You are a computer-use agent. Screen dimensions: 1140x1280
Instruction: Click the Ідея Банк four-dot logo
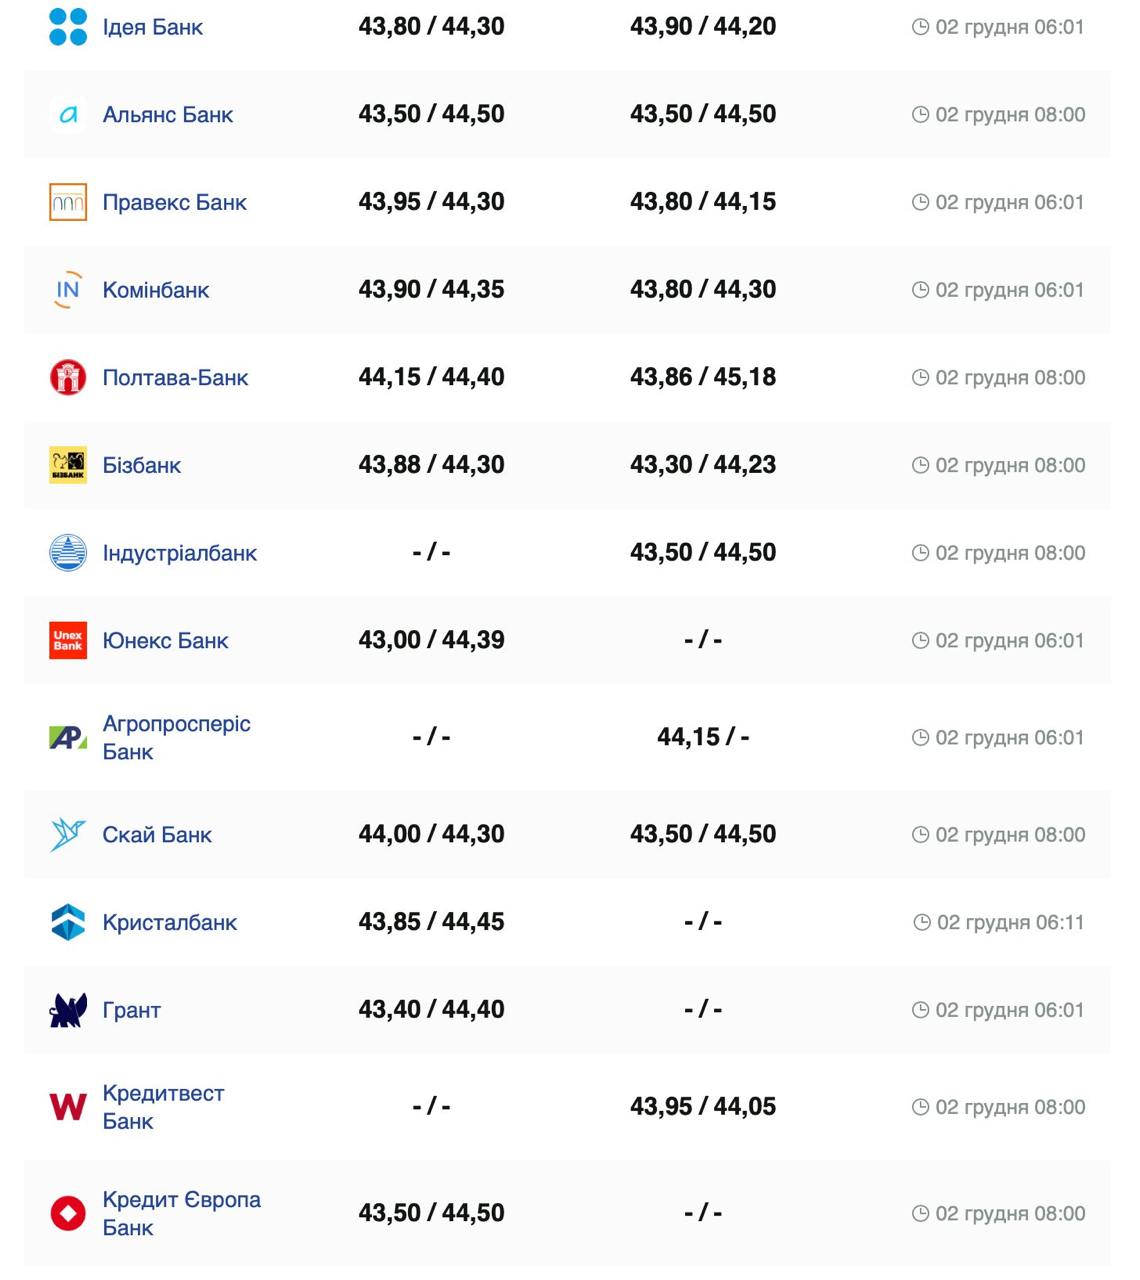(x=68, y=27)
